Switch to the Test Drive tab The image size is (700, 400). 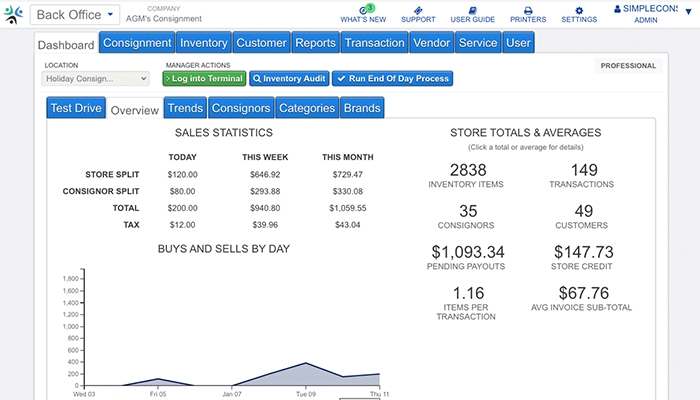(x=76, y=108)
